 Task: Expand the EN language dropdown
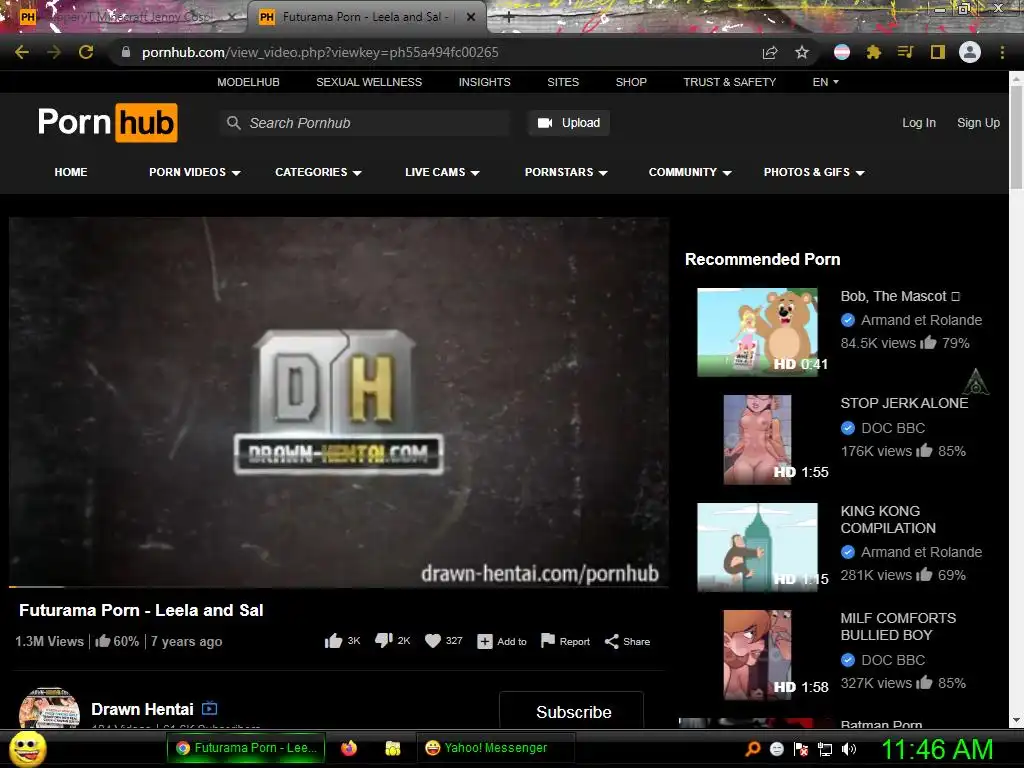pyautogui.click(x=825, y=82)
